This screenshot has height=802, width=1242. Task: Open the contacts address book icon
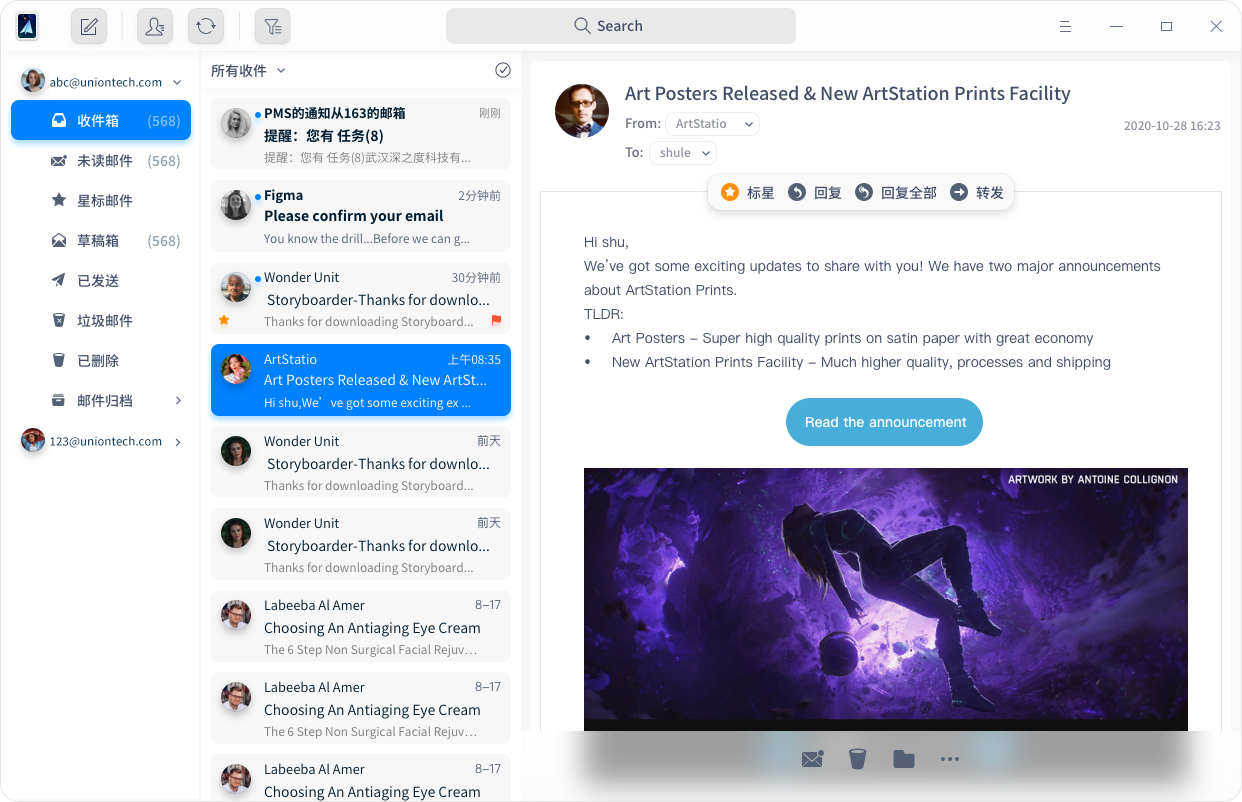[x=154, y=27]
